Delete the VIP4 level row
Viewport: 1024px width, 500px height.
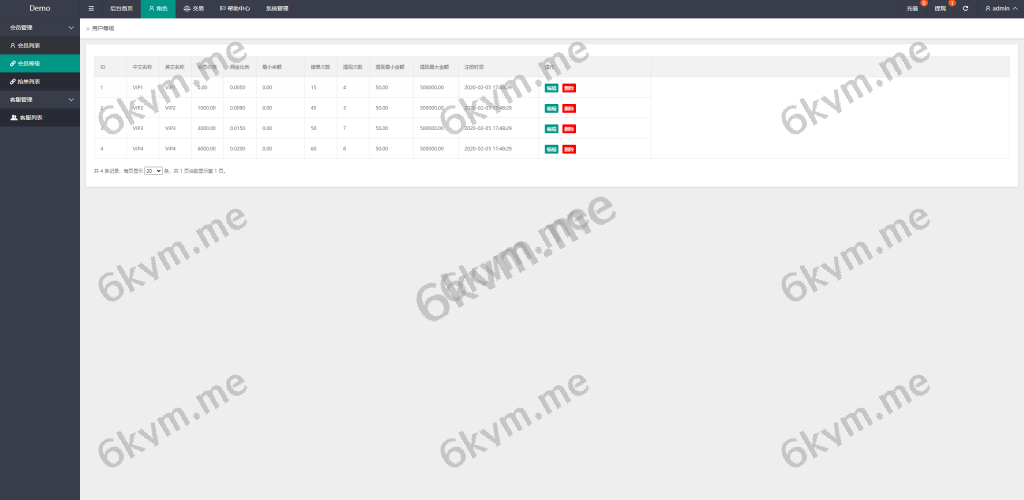click(x=569, y=149)
